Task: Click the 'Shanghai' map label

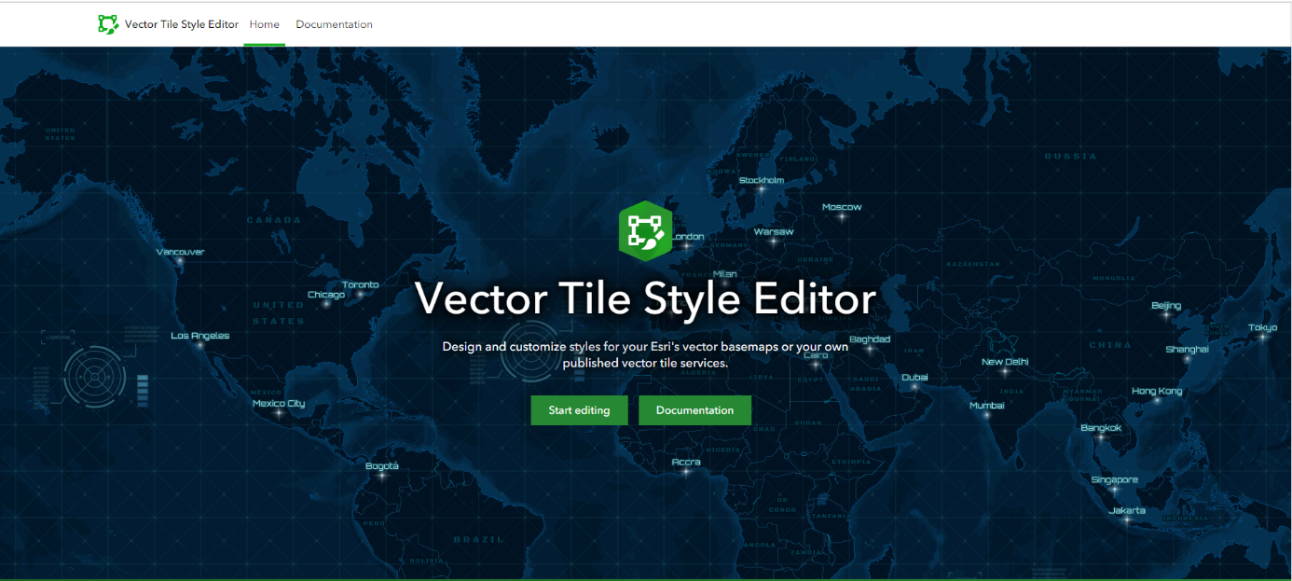Action: click(1187, 349)
